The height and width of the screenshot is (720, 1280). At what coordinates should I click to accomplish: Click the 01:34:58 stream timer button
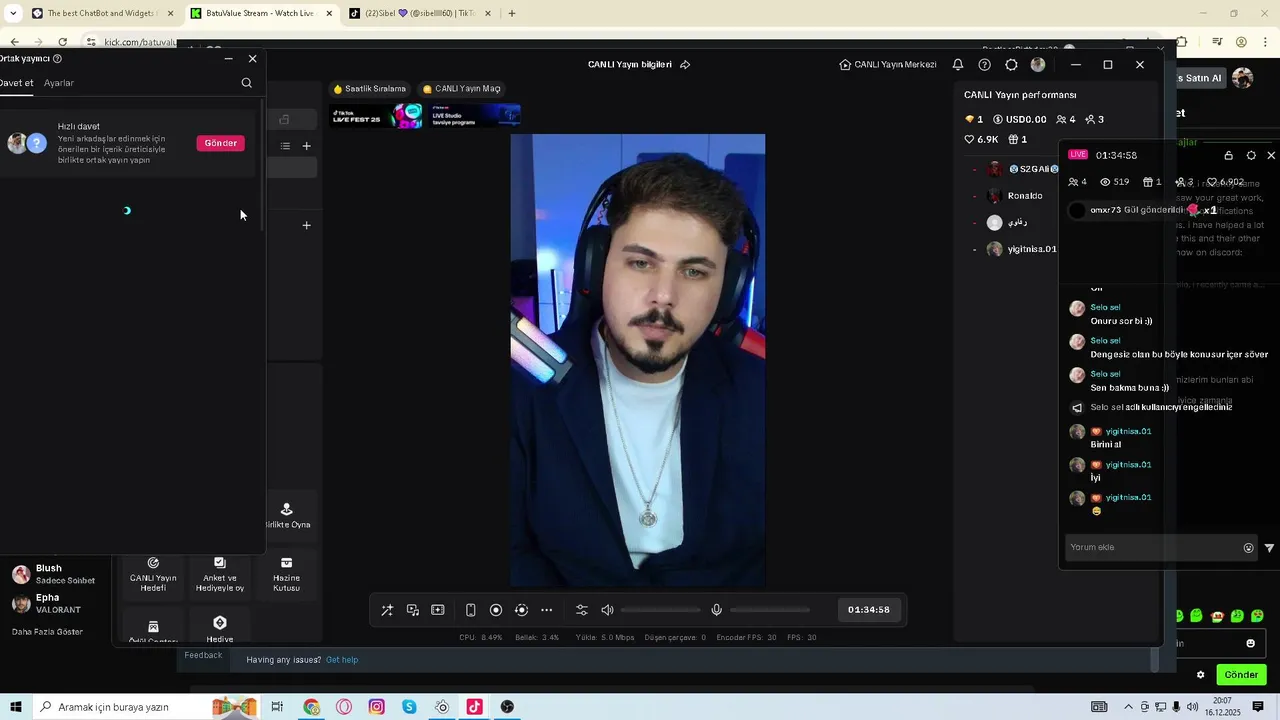click(x=868, y=610)
